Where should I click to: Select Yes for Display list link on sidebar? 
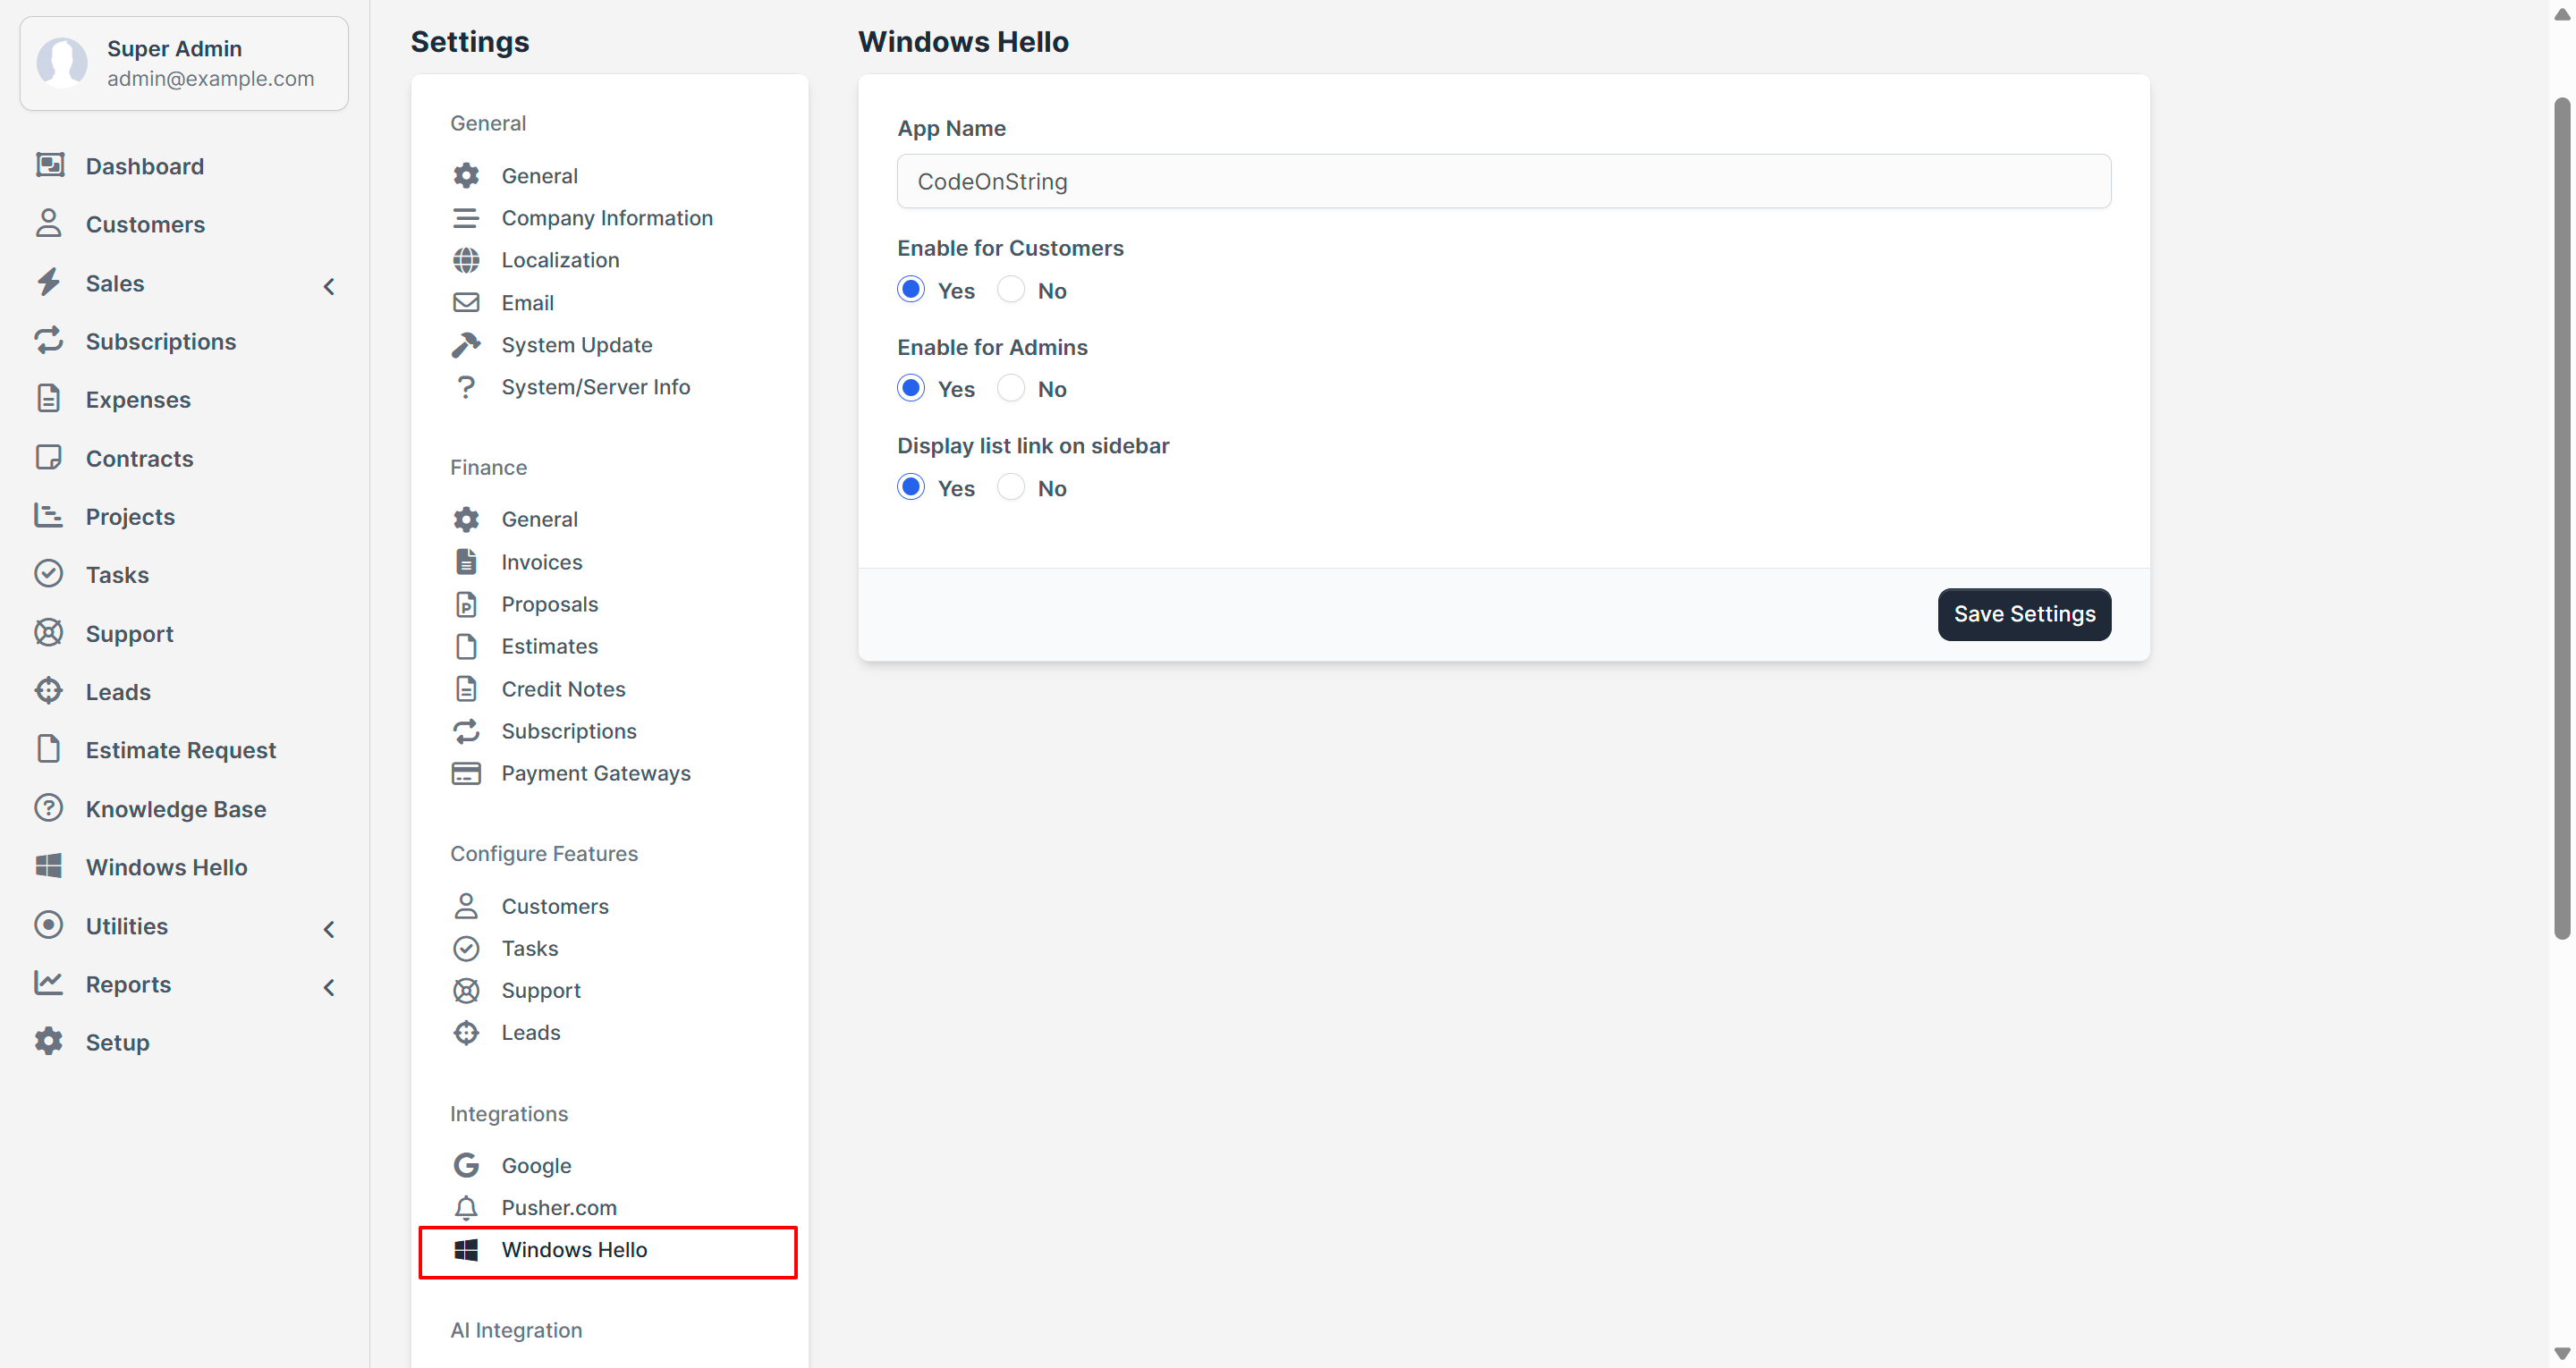[911, 487]
